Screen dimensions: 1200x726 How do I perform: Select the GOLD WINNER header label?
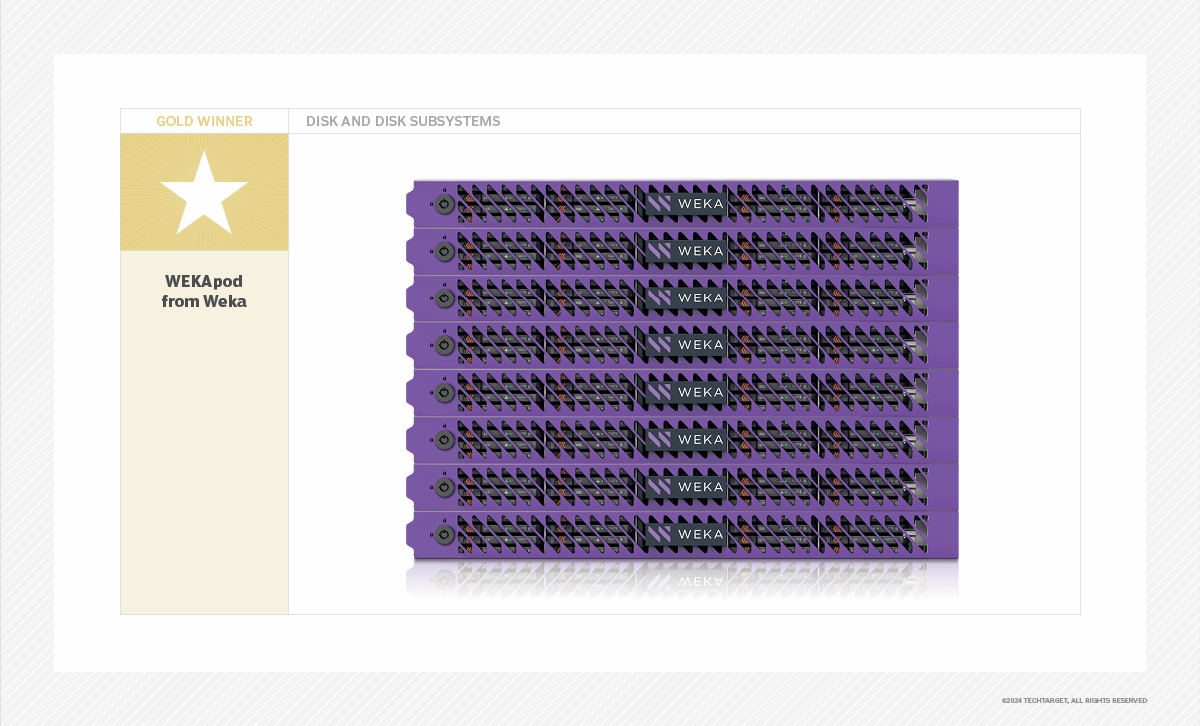tap(204, 121)
